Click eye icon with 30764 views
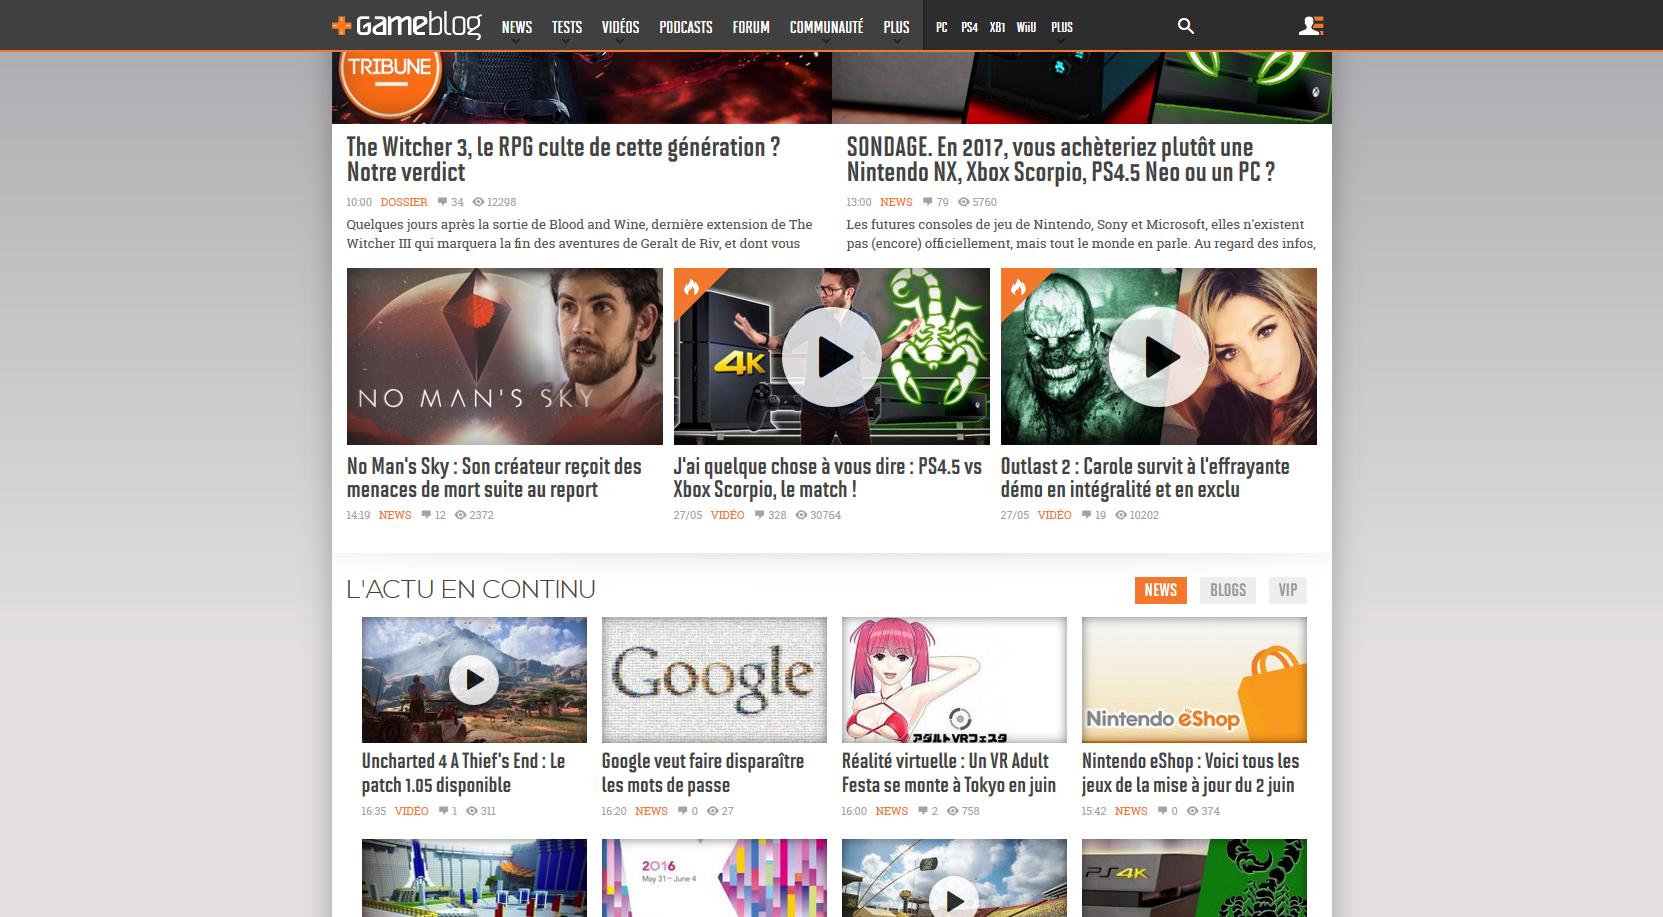 tap(801, 515)
